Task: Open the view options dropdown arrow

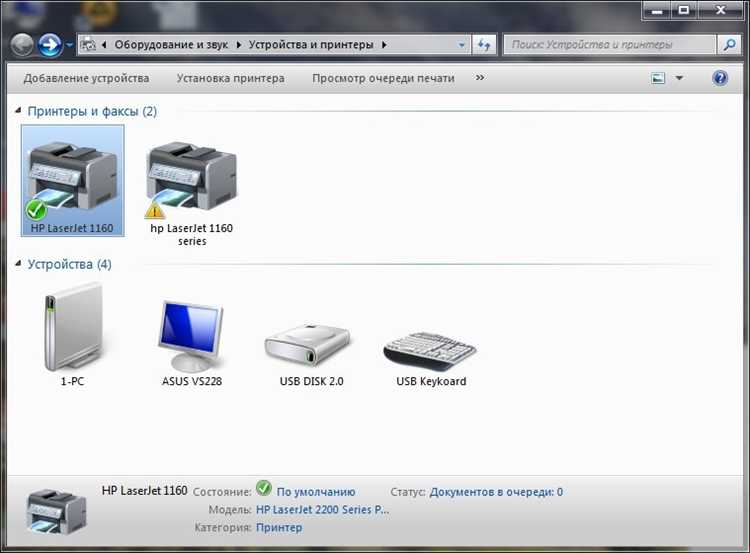Action: tap(679, 78)
